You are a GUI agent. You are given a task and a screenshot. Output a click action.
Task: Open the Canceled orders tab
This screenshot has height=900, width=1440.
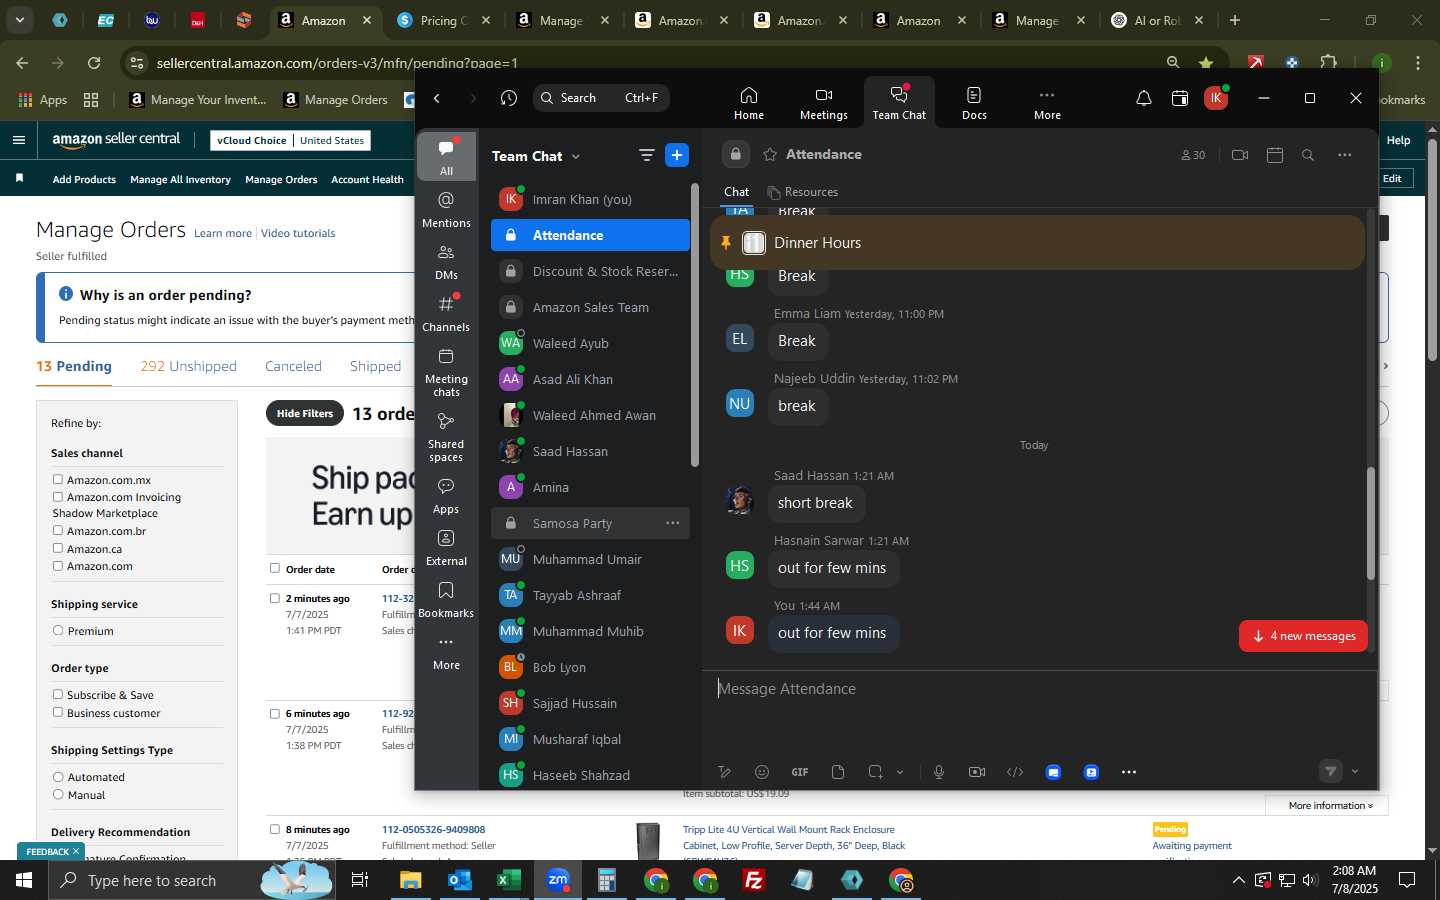pos(293,366)
